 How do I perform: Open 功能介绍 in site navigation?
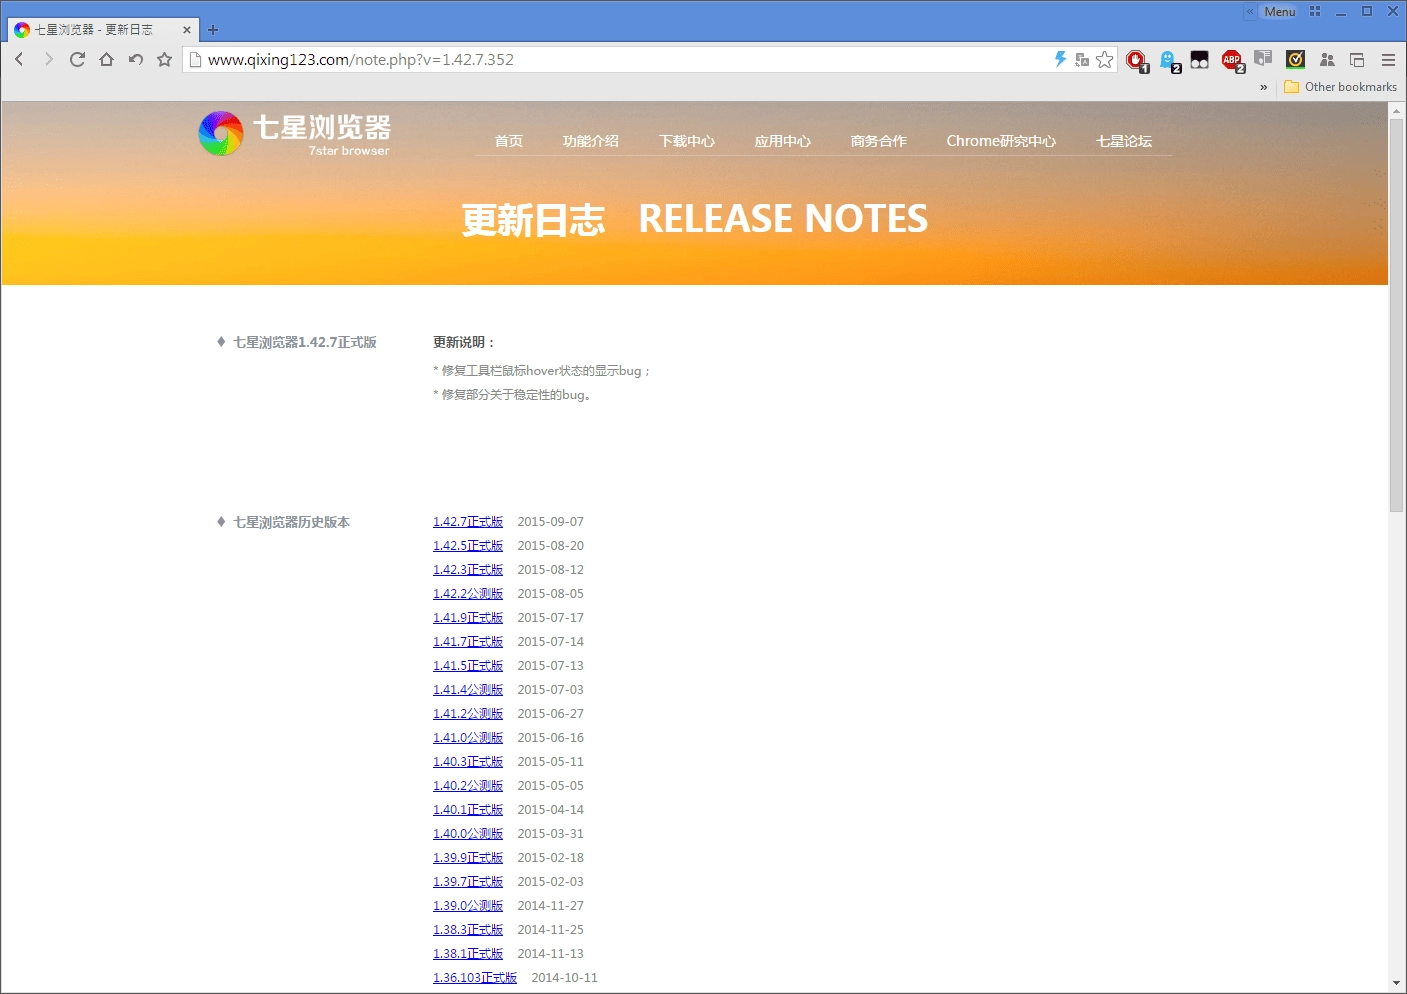[x=590, y=141]
